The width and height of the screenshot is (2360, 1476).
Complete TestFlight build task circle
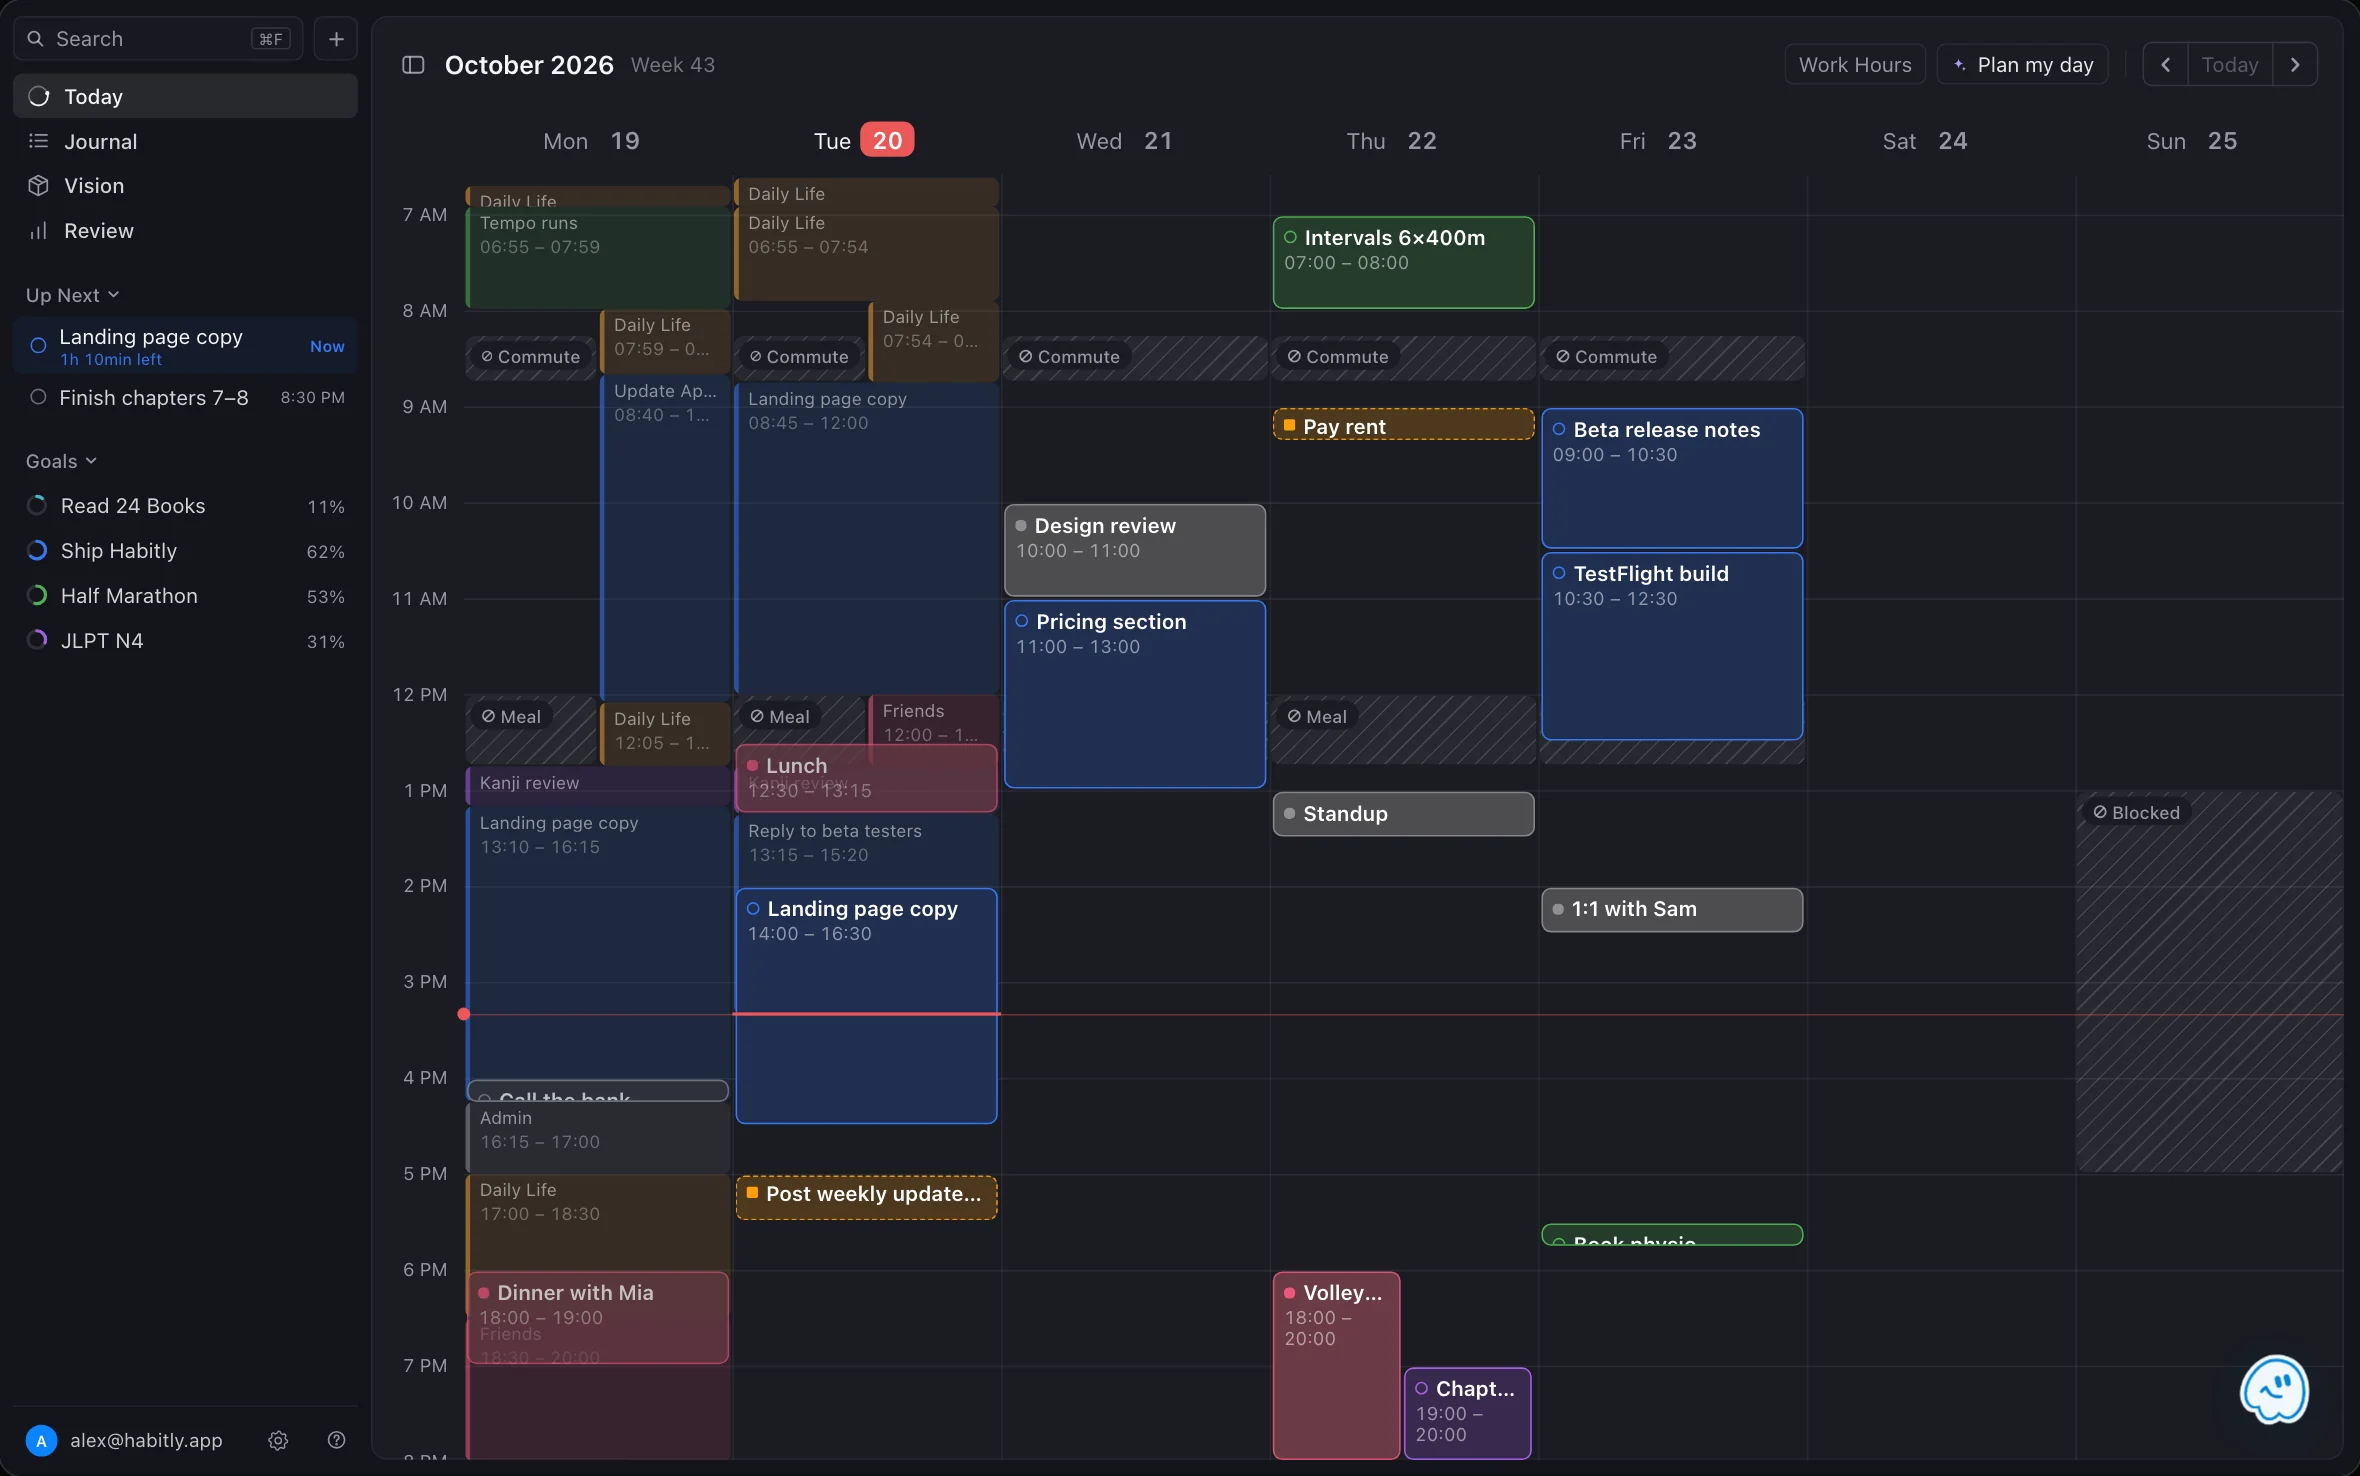pyautogui.click(x=1559, y=573)
